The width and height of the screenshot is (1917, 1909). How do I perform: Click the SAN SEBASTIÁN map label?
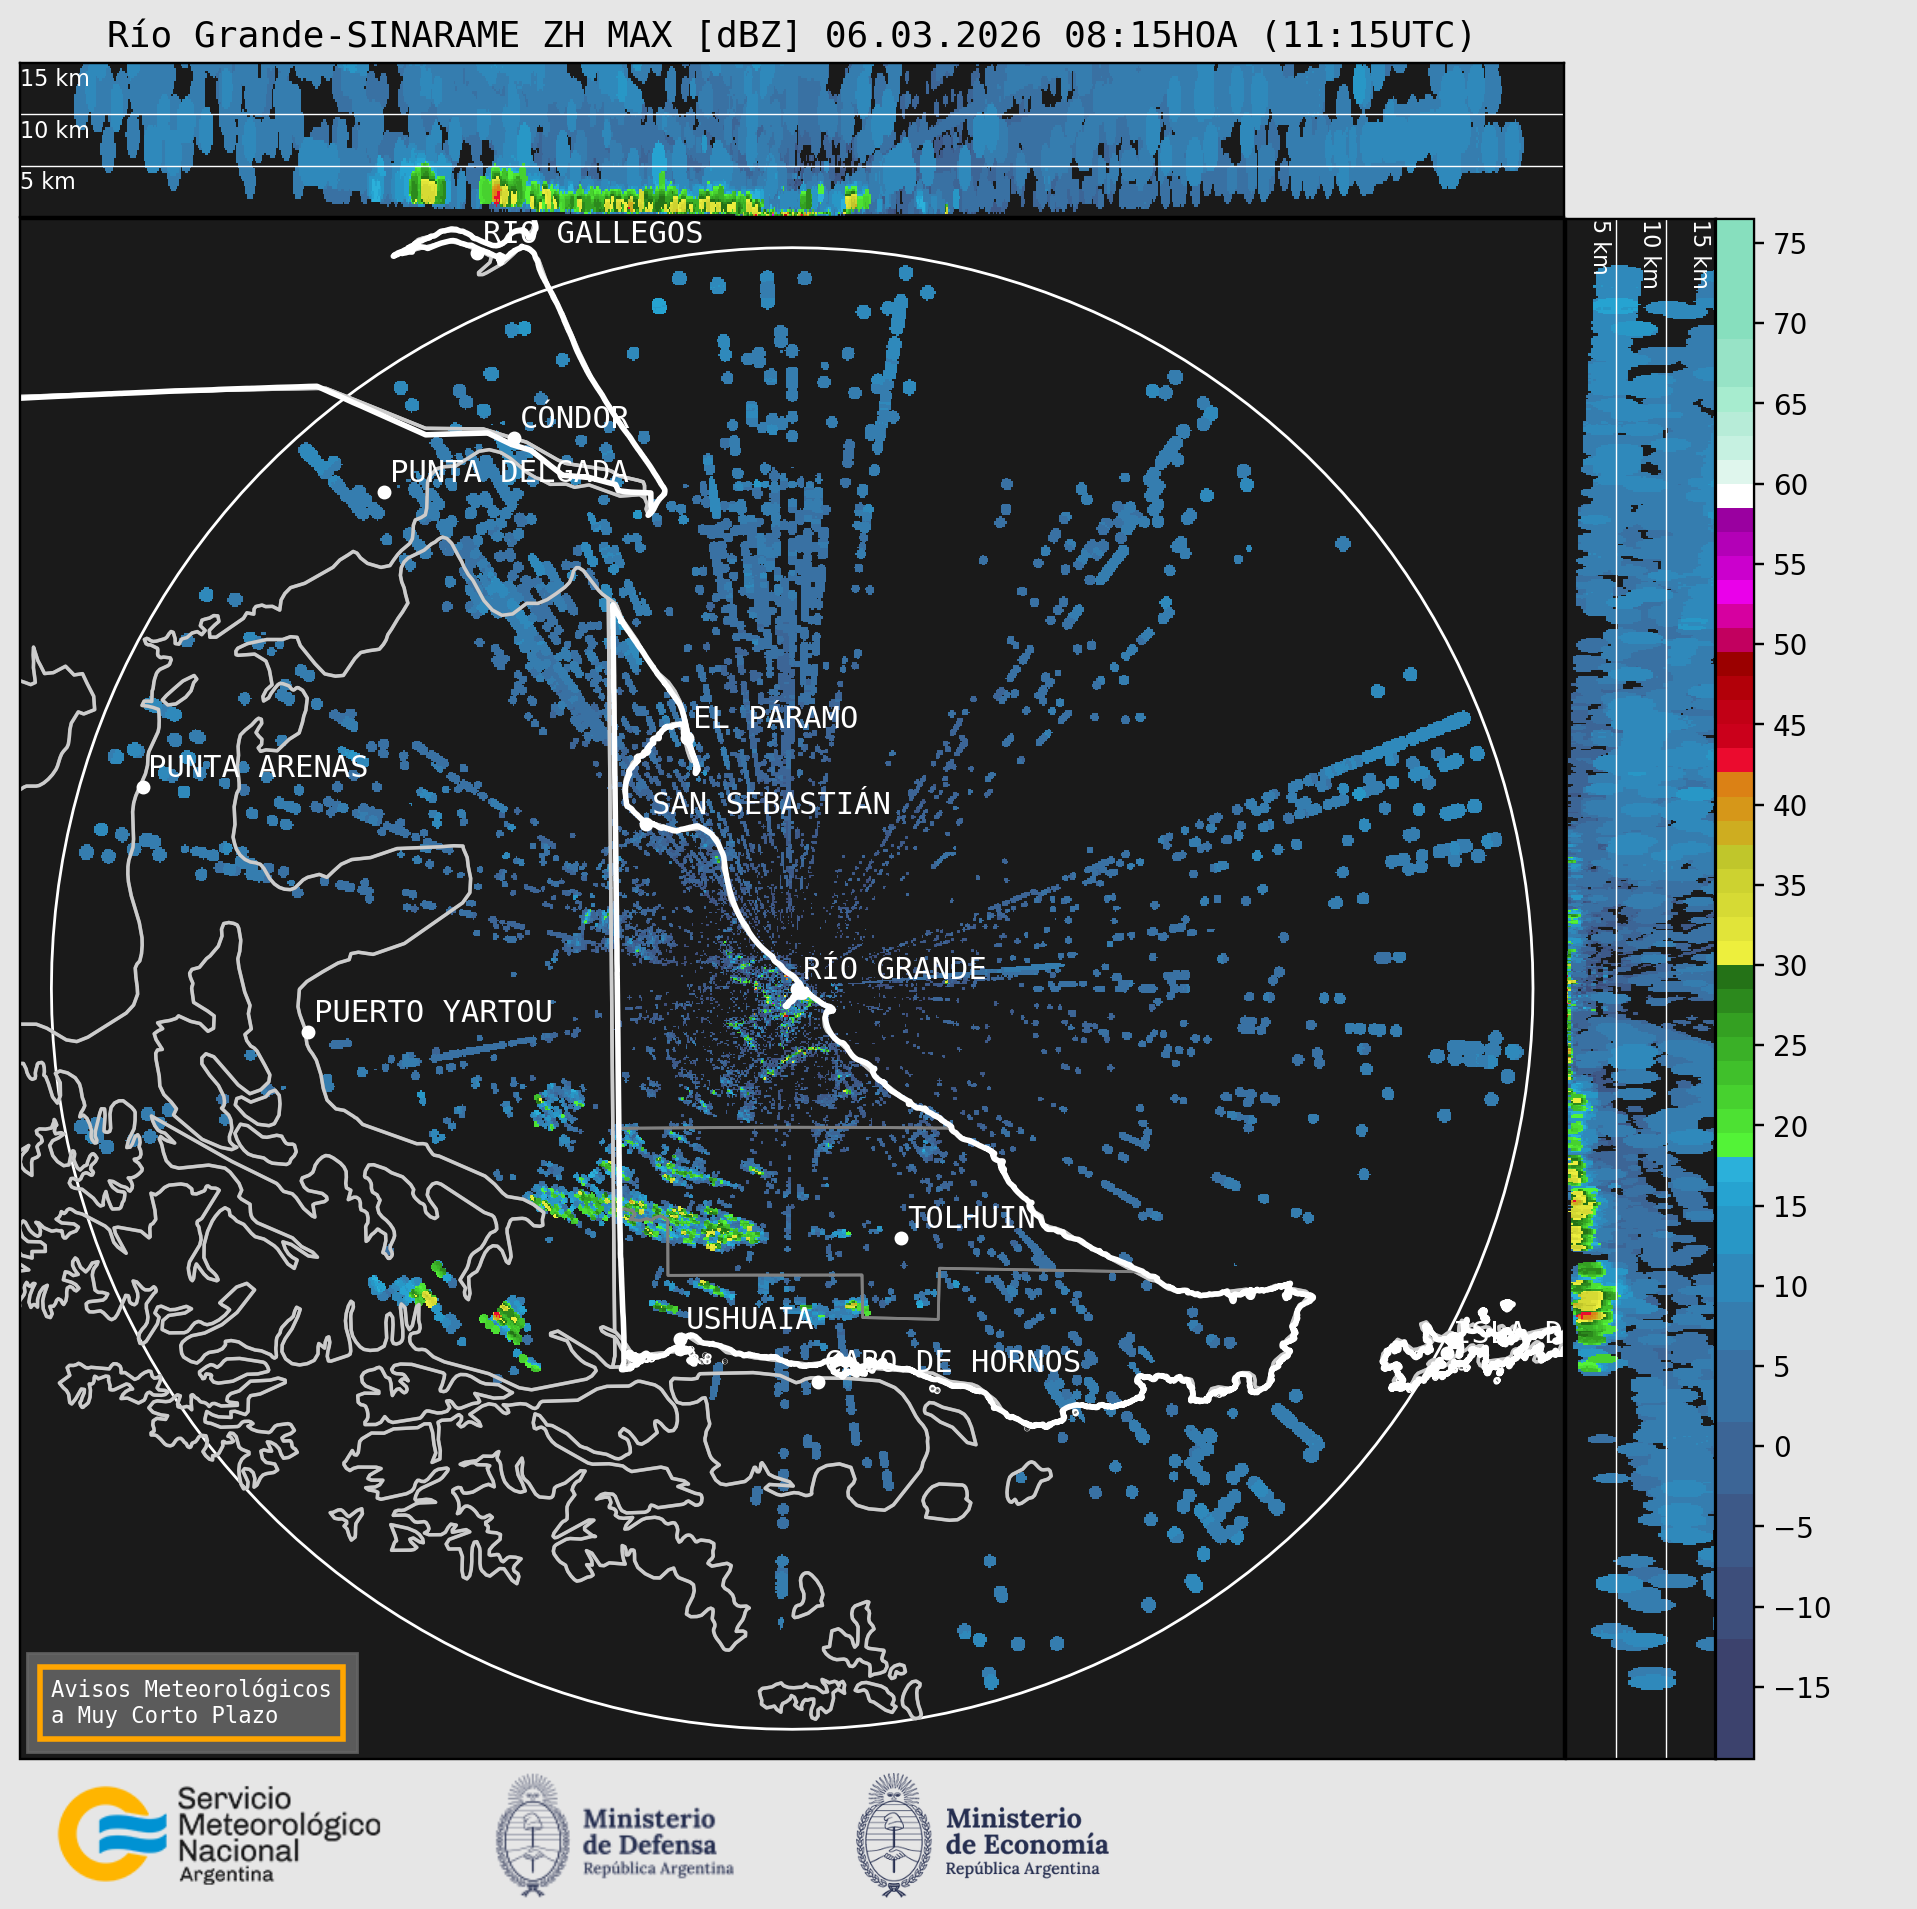771,803
